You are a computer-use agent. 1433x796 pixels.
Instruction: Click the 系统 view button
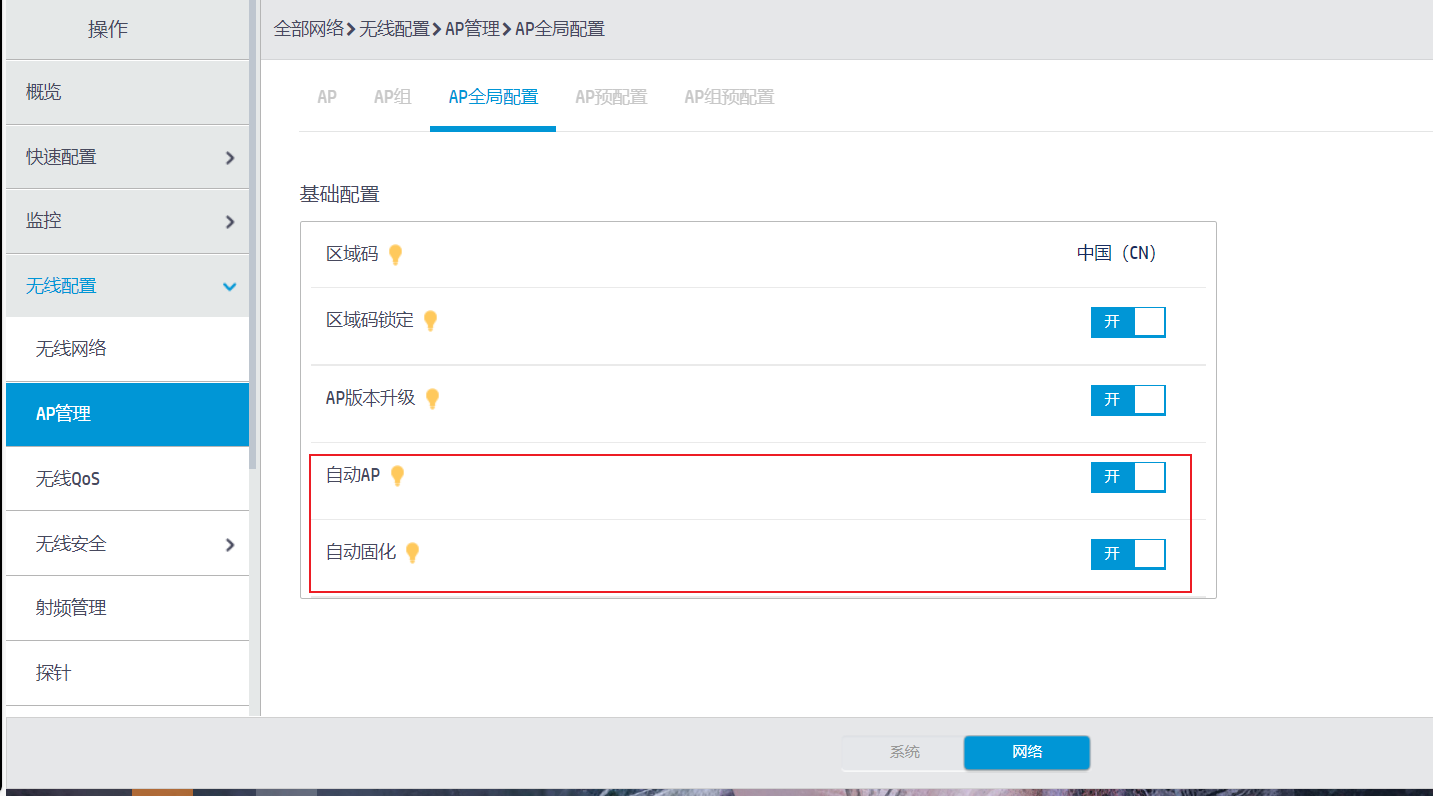904,752
